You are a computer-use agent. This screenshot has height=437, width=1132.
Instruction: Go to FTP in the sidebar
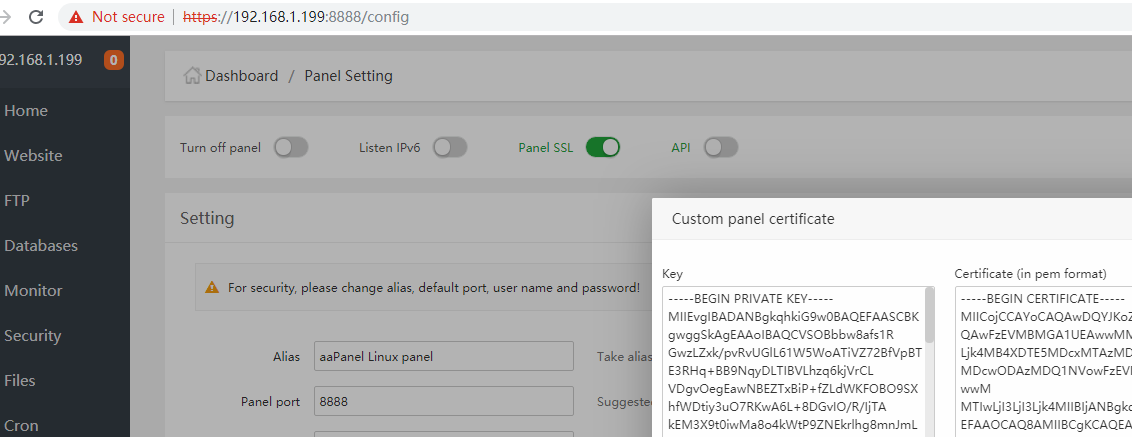(17, 201)
